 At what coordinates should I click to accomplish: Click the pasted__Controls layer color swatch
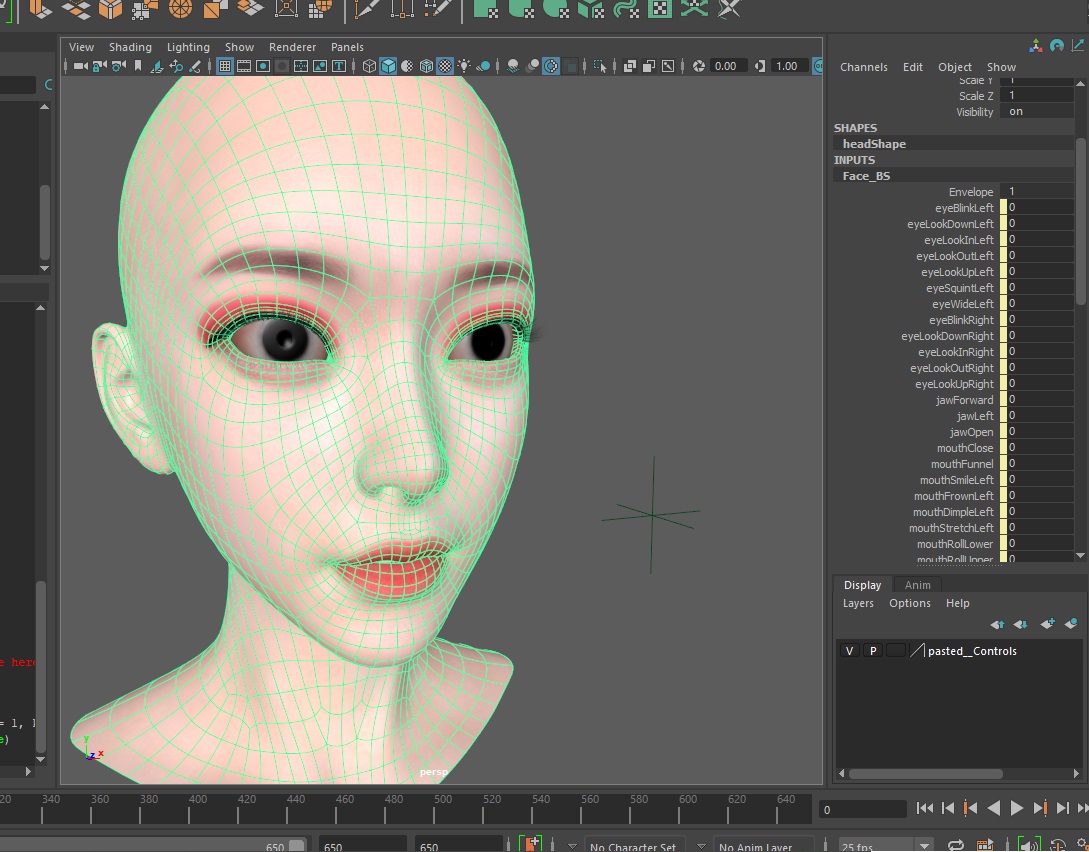[x=917, y=651]
